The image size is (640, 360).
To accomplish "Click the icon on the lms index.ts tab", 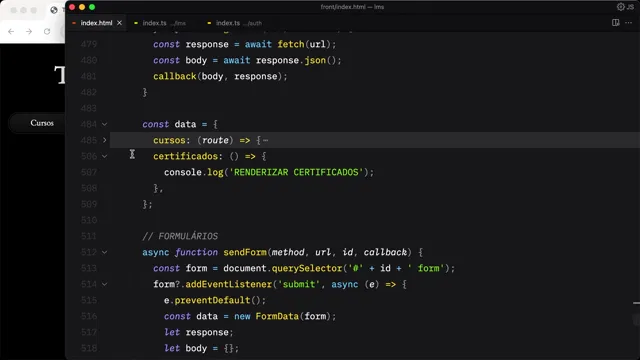I will coord(136,23).
